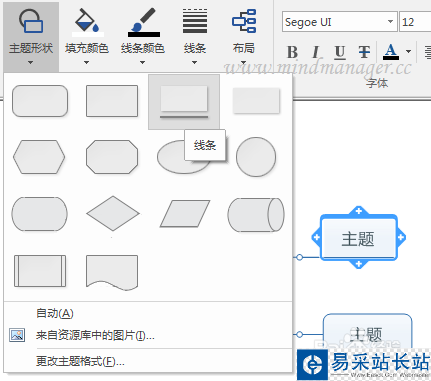The width and height of the screenshot is (431, 381).
Task: Select the borderless rectangle shape
Action: coord(256,101)
